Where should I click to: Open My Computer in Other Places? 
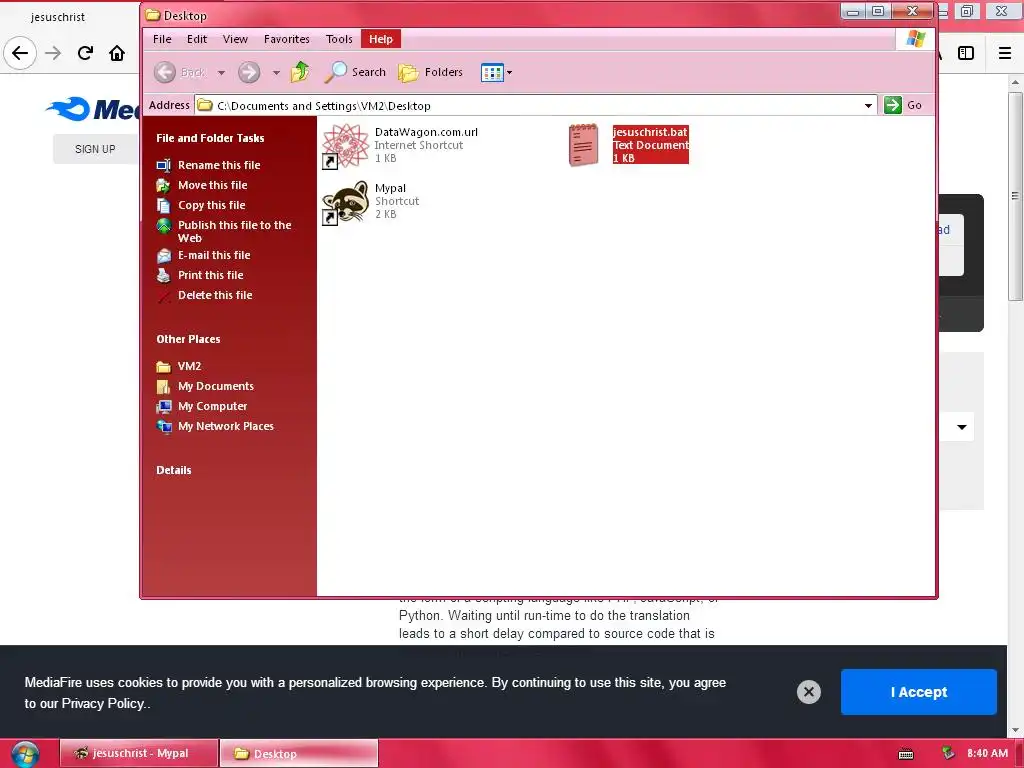coord(212,406)
